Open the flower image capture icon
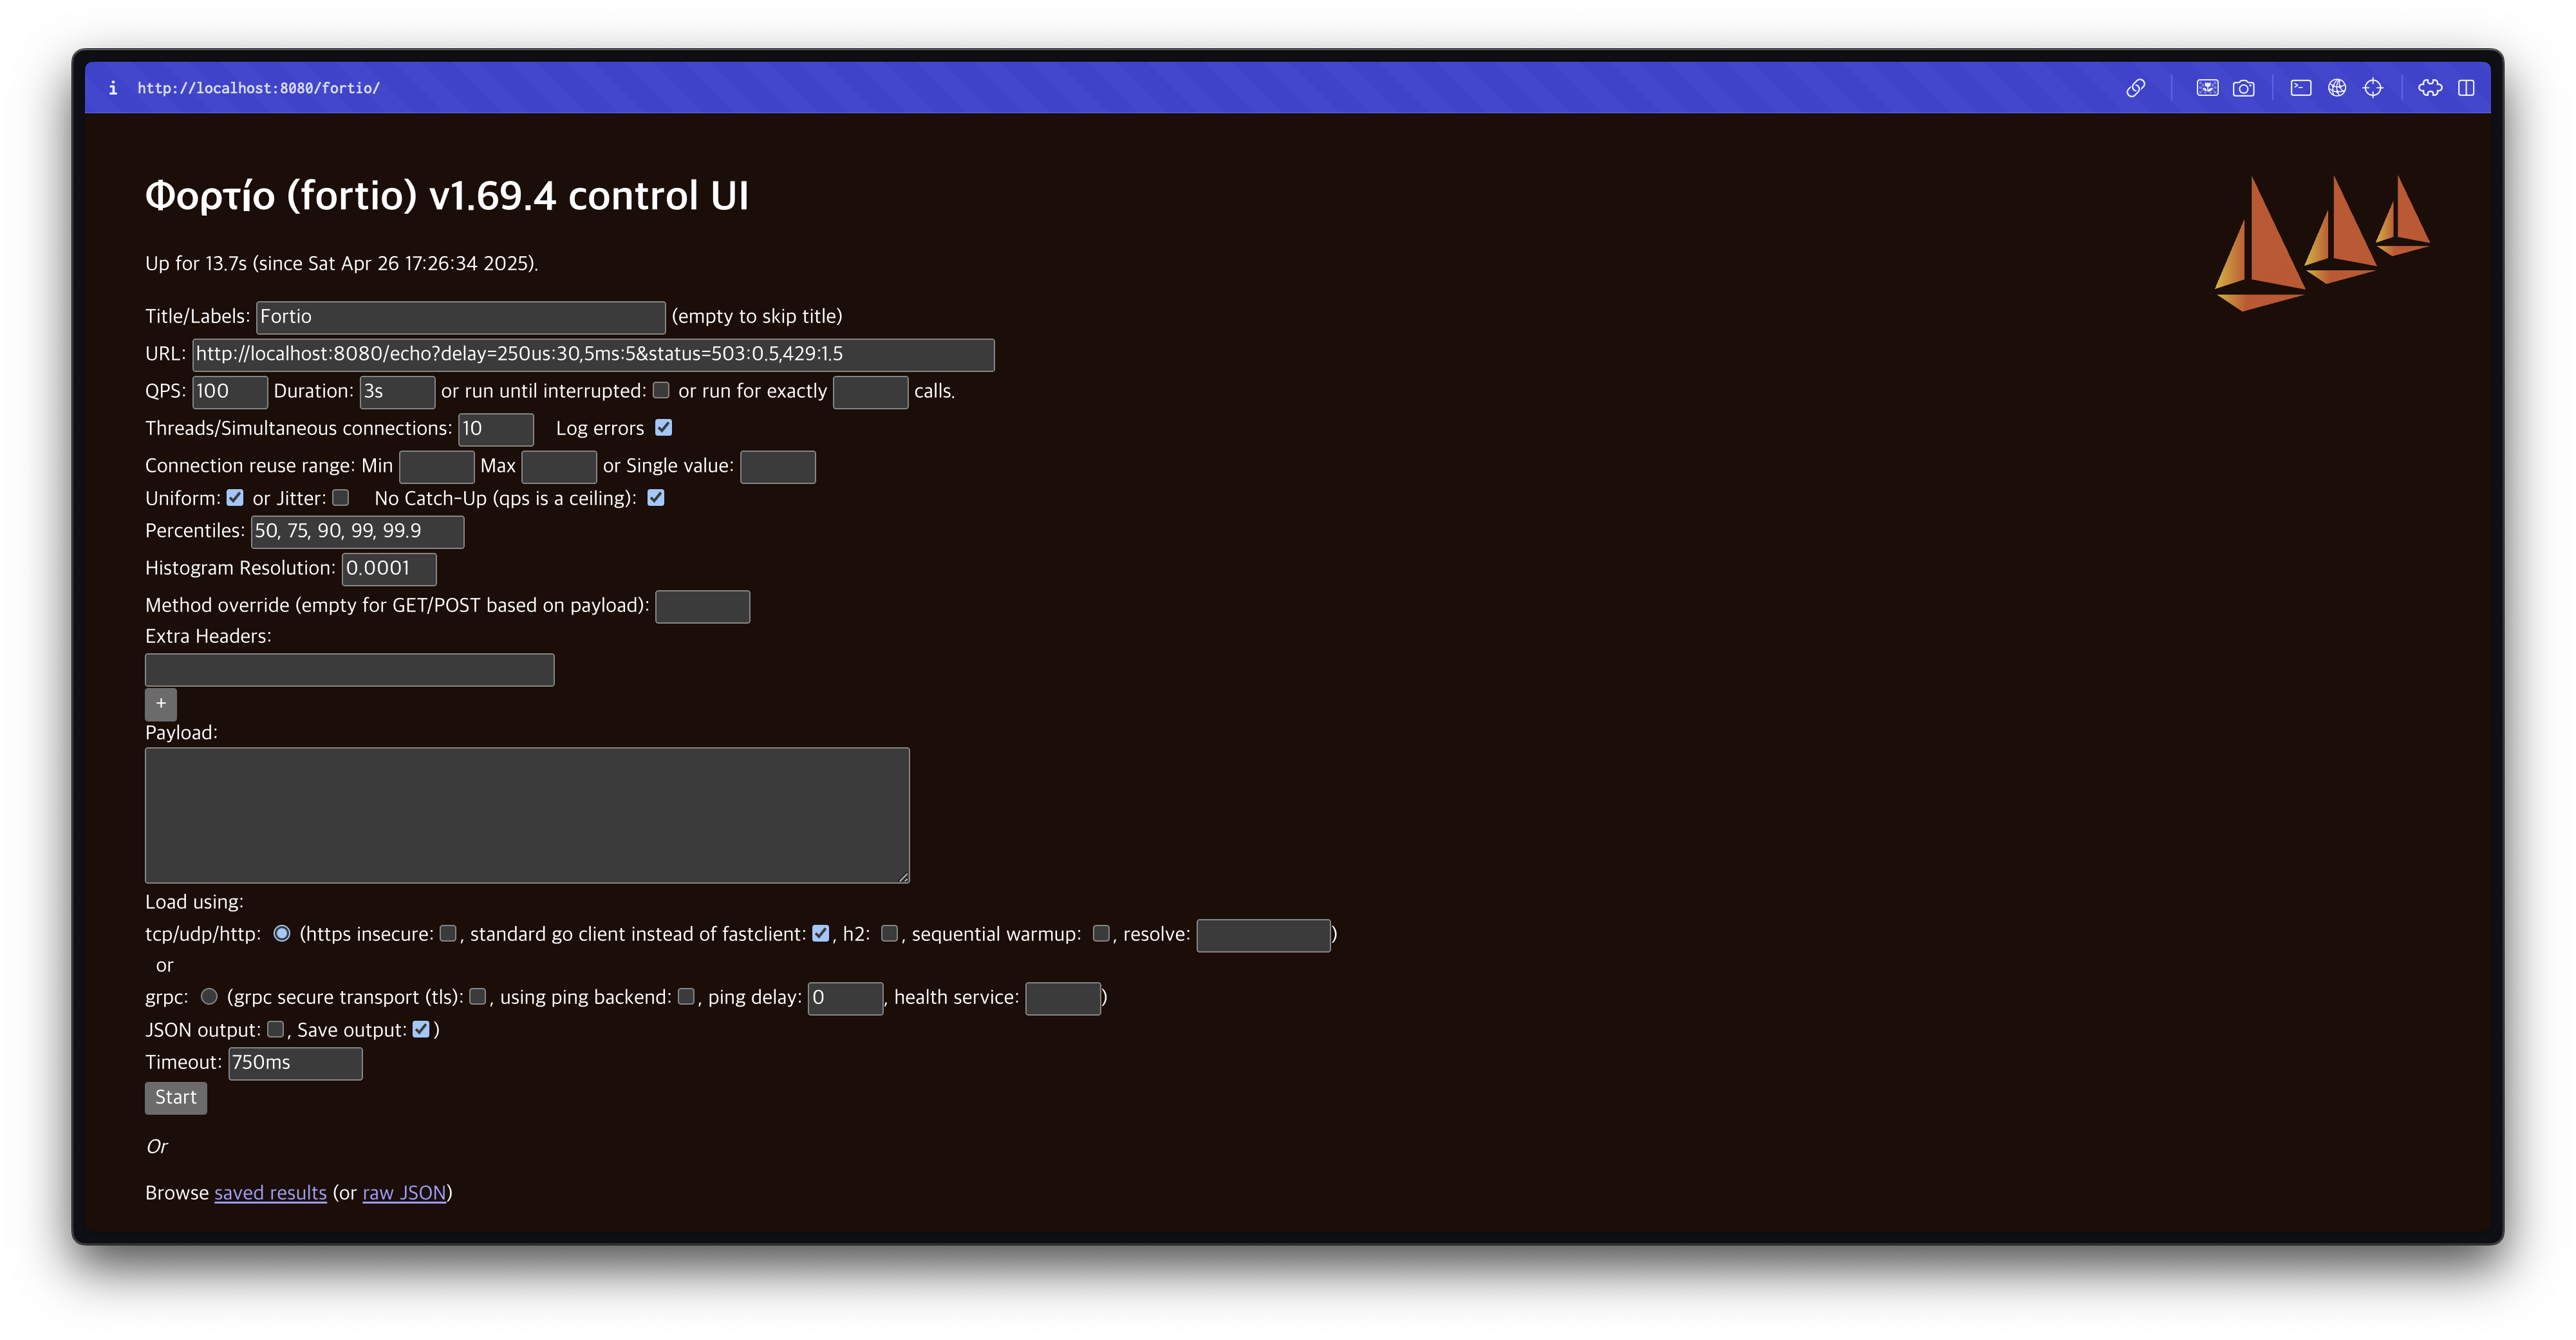 [2207, 88]
